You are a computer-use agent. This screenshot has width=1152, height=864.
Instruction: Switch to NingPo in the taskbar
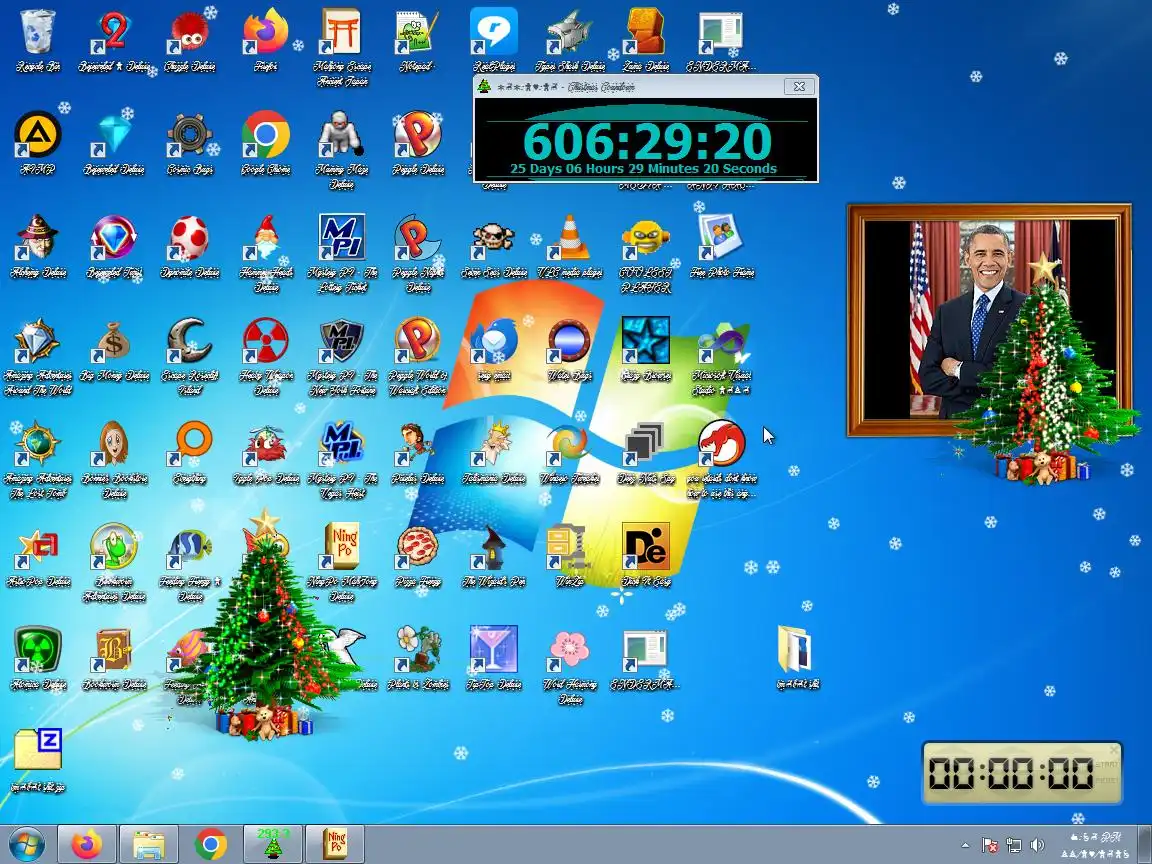pos(335,844)
